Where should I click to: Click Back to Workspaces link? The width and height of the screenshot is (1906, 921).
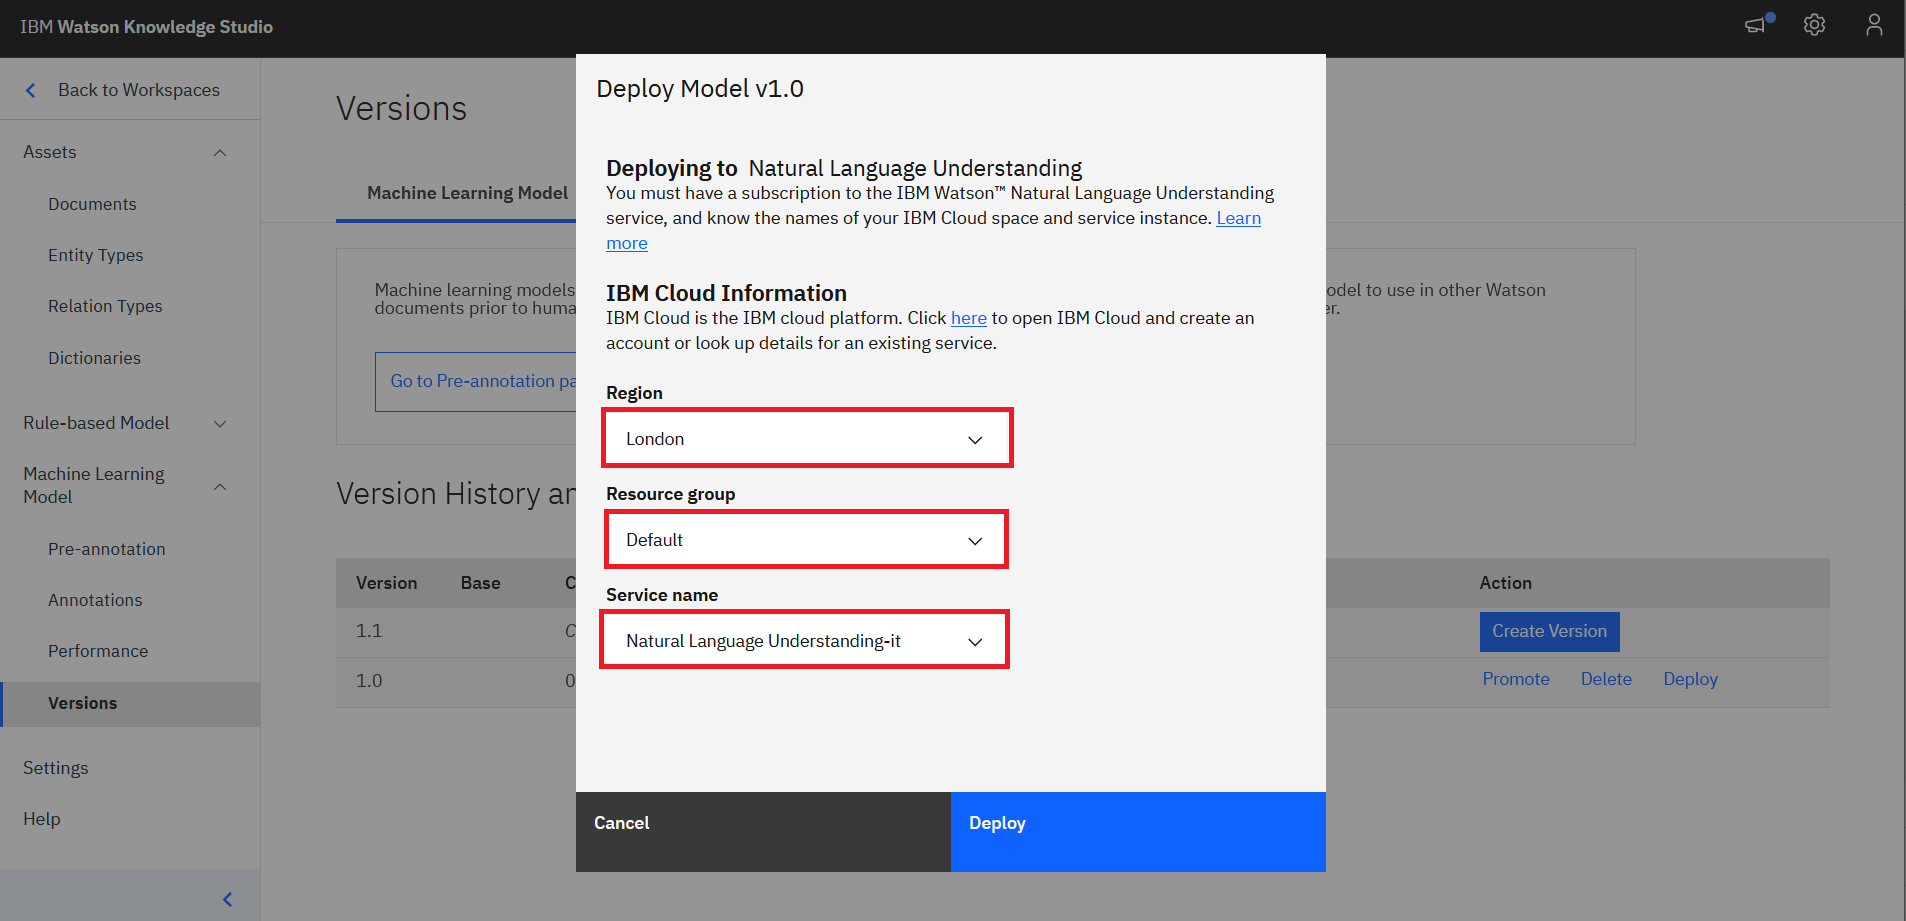(x=139, y=90)
